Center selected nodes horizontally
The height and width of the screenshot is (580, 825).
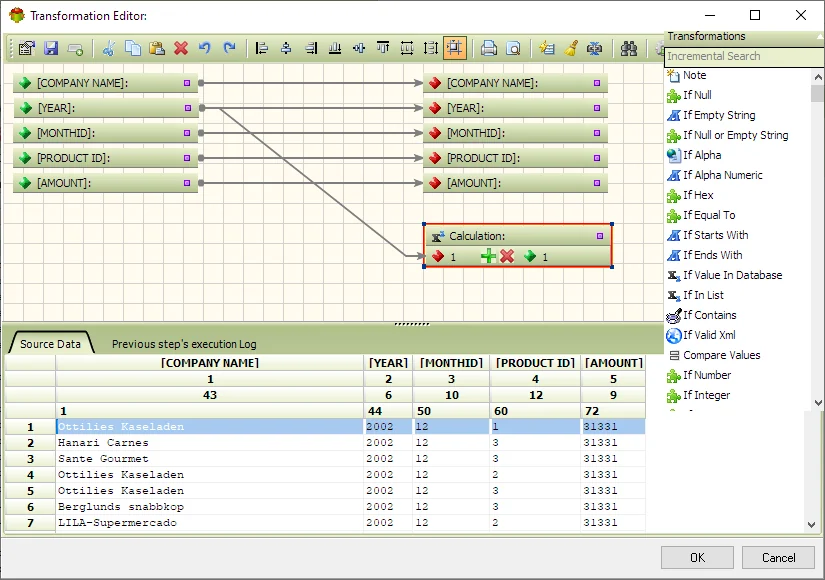[x=286, y=48]
